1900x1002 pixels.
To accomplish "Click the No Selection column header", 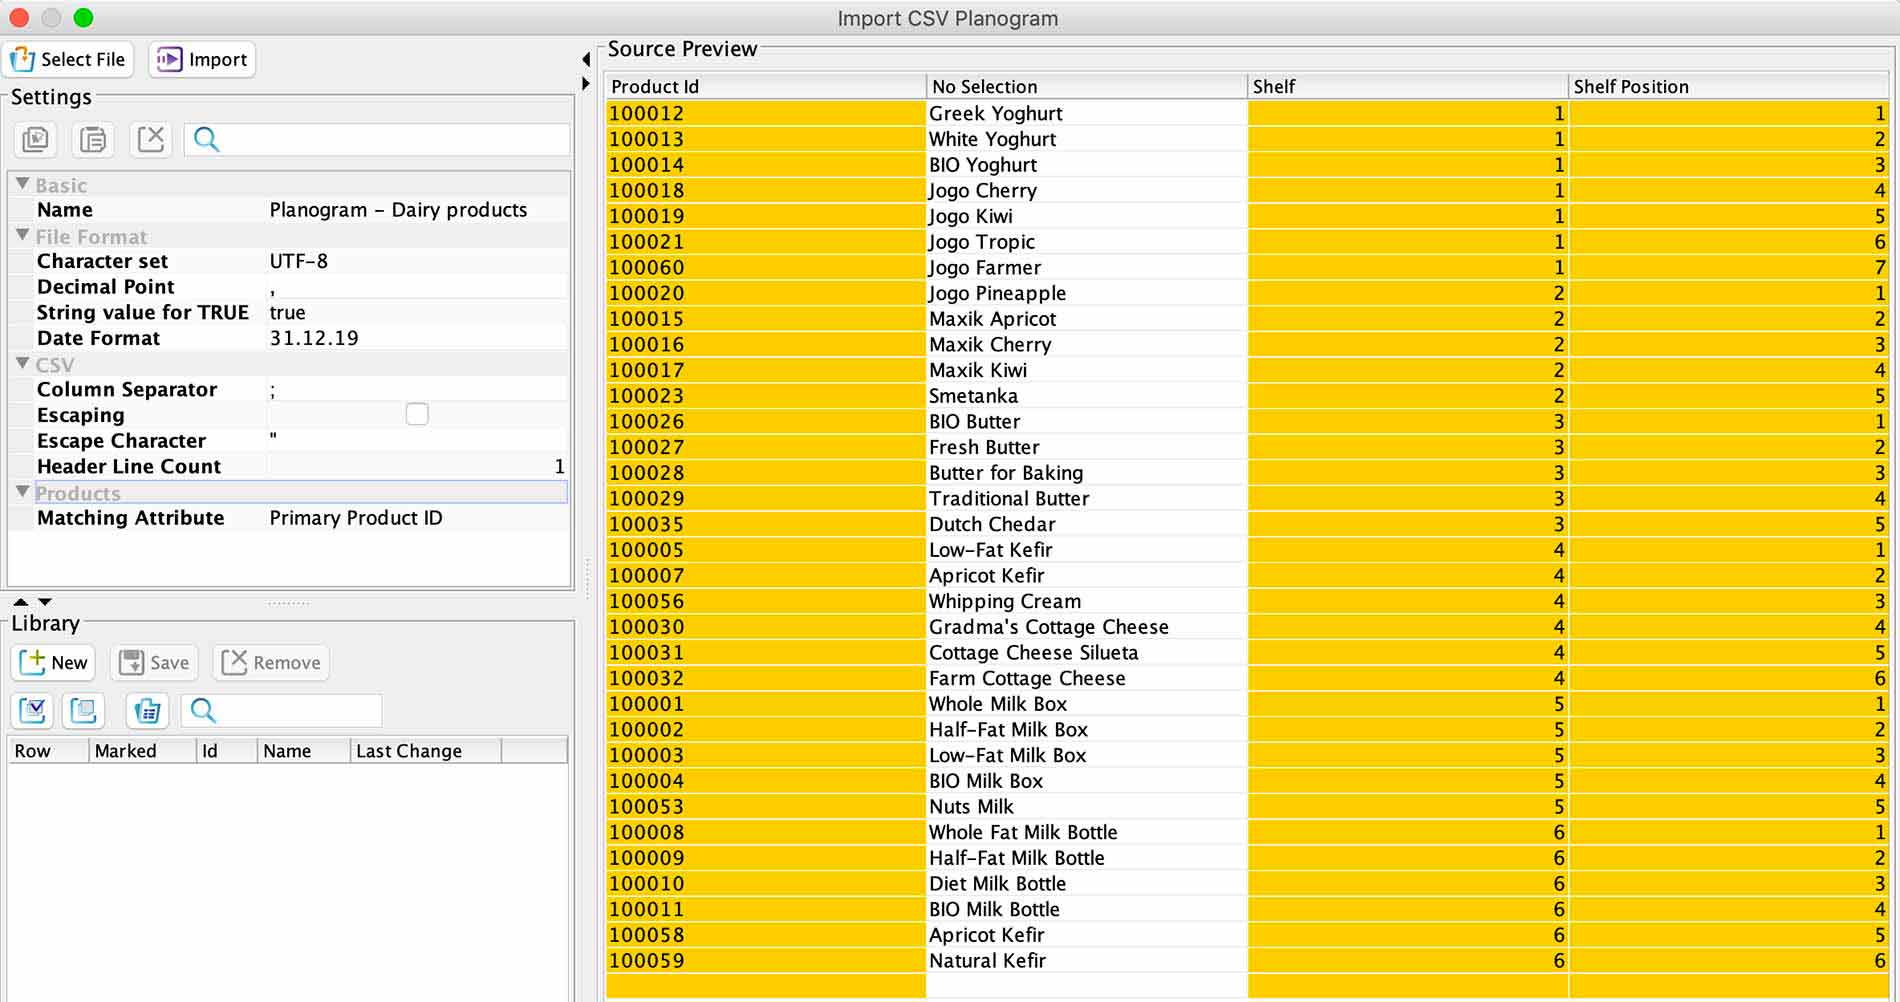I will tap(1085, 87).
